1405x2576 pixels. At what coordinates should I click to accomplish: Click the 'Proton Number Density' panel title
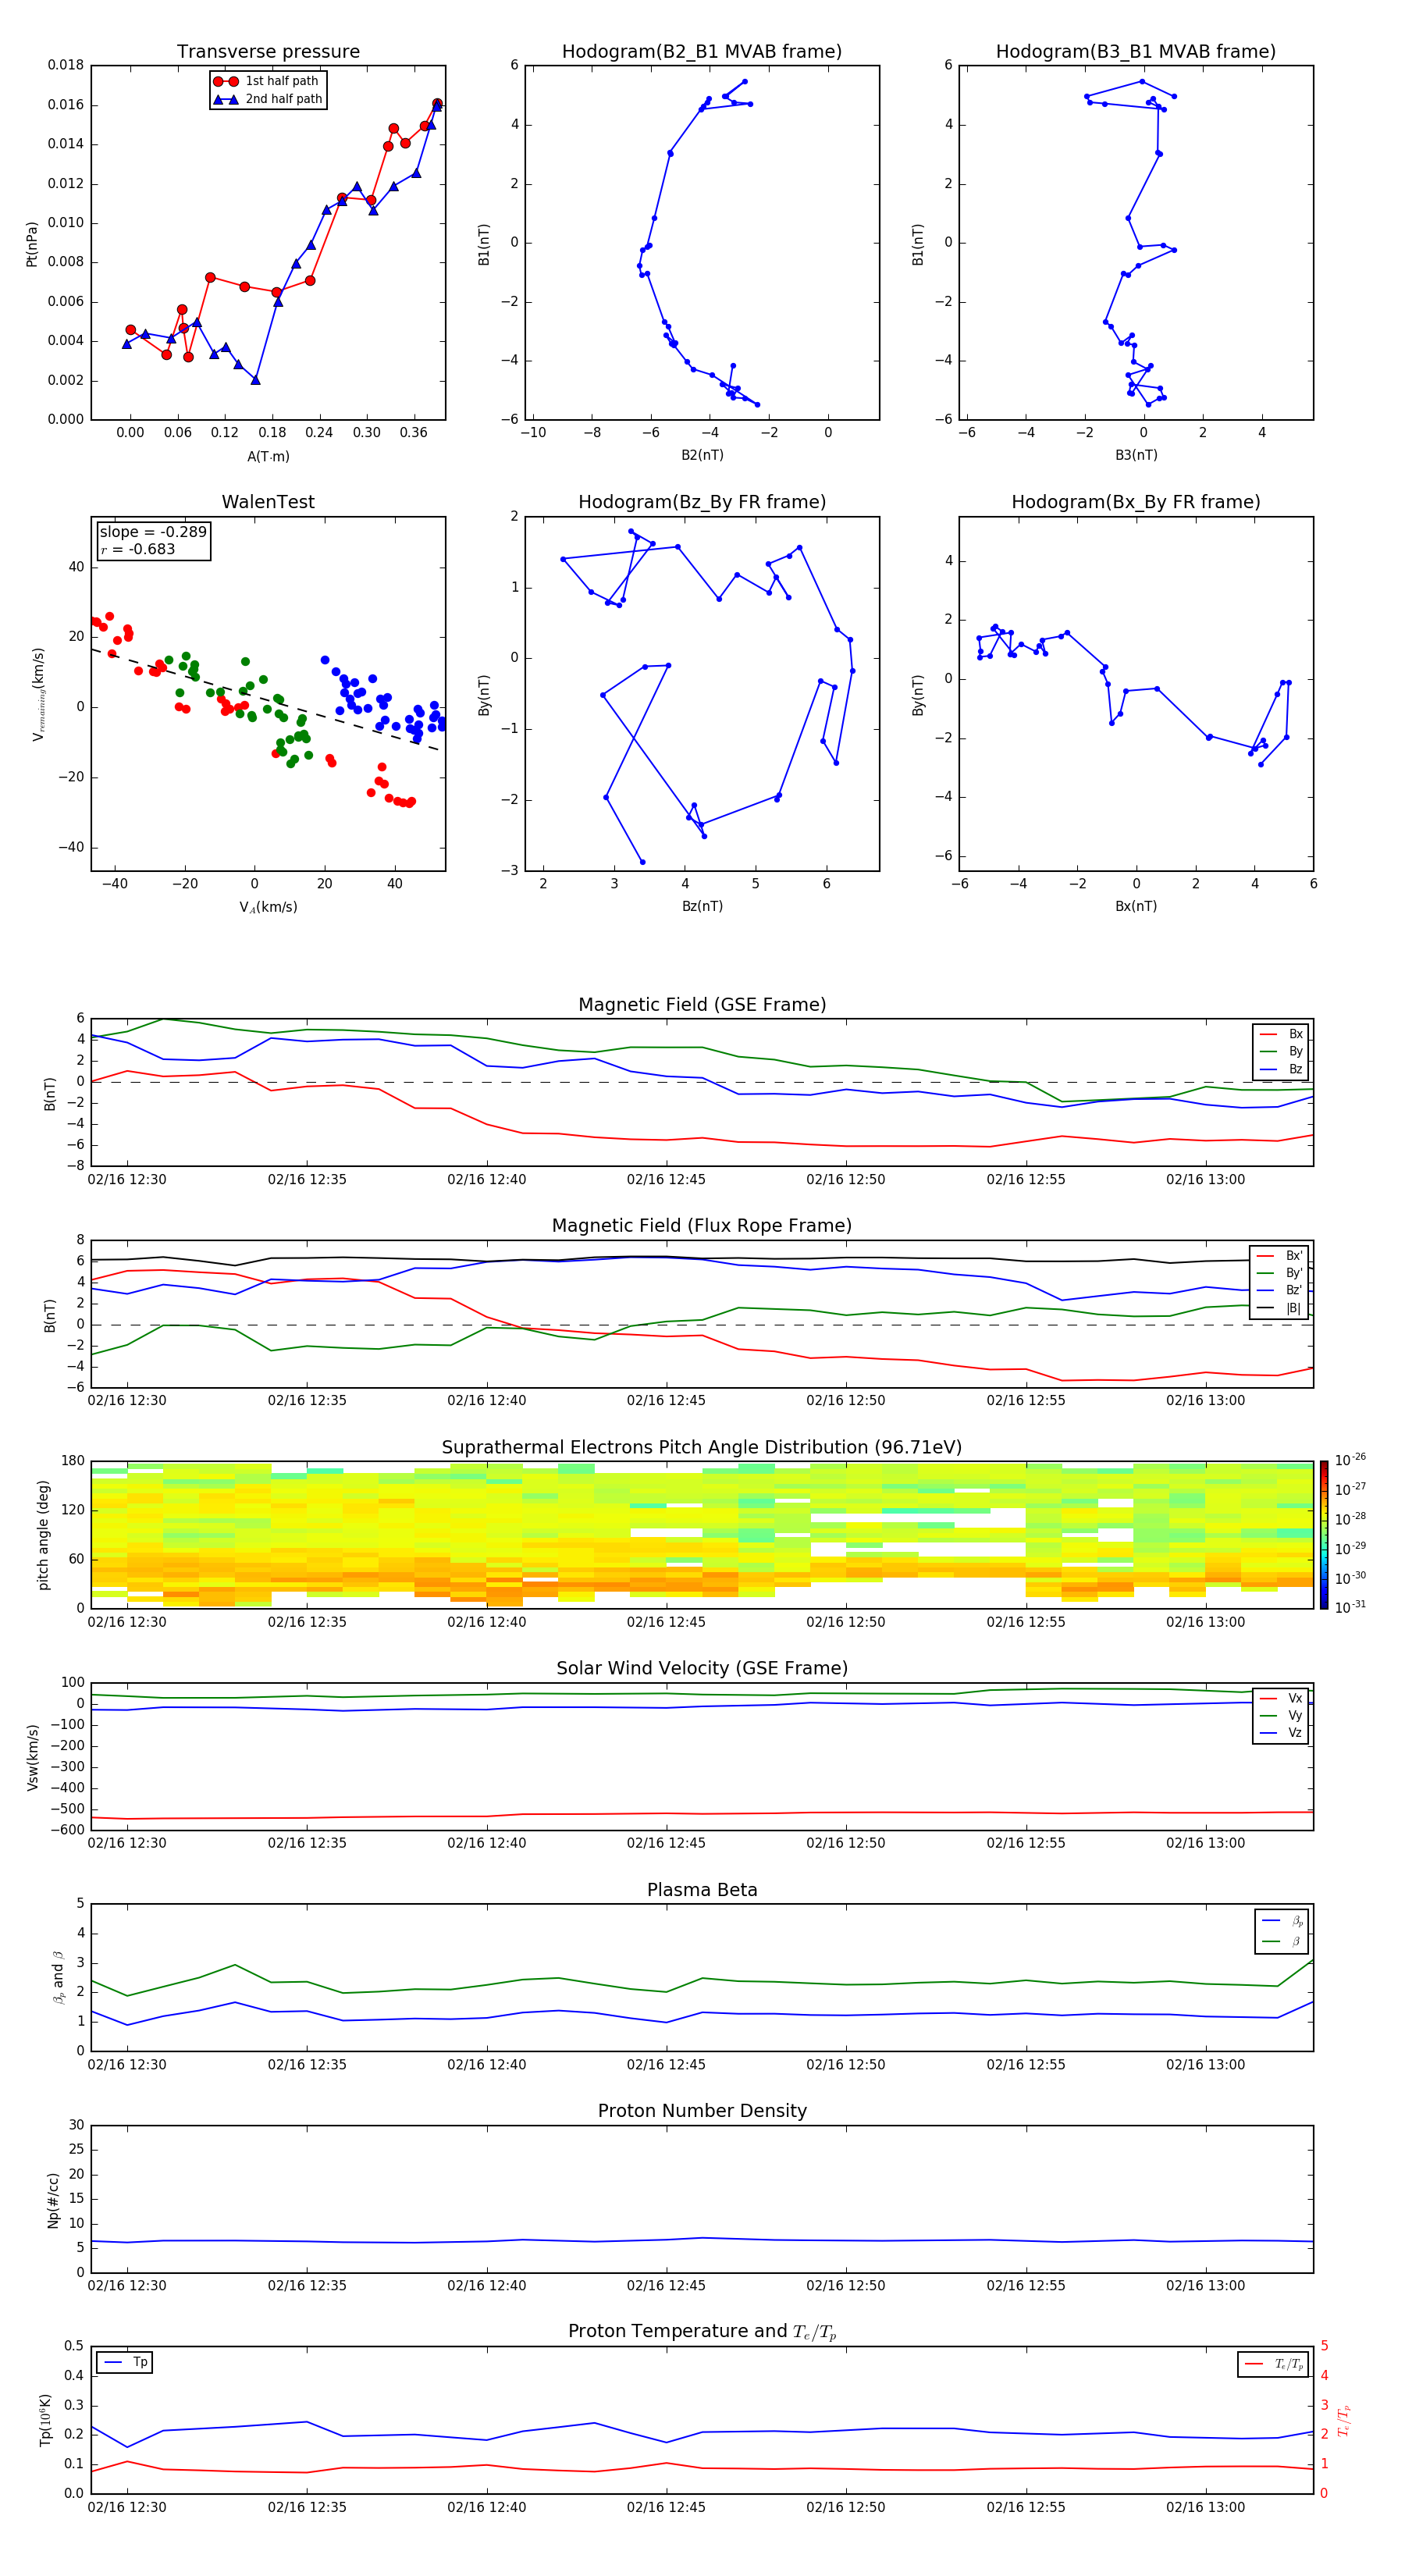tap(702, 2111)
